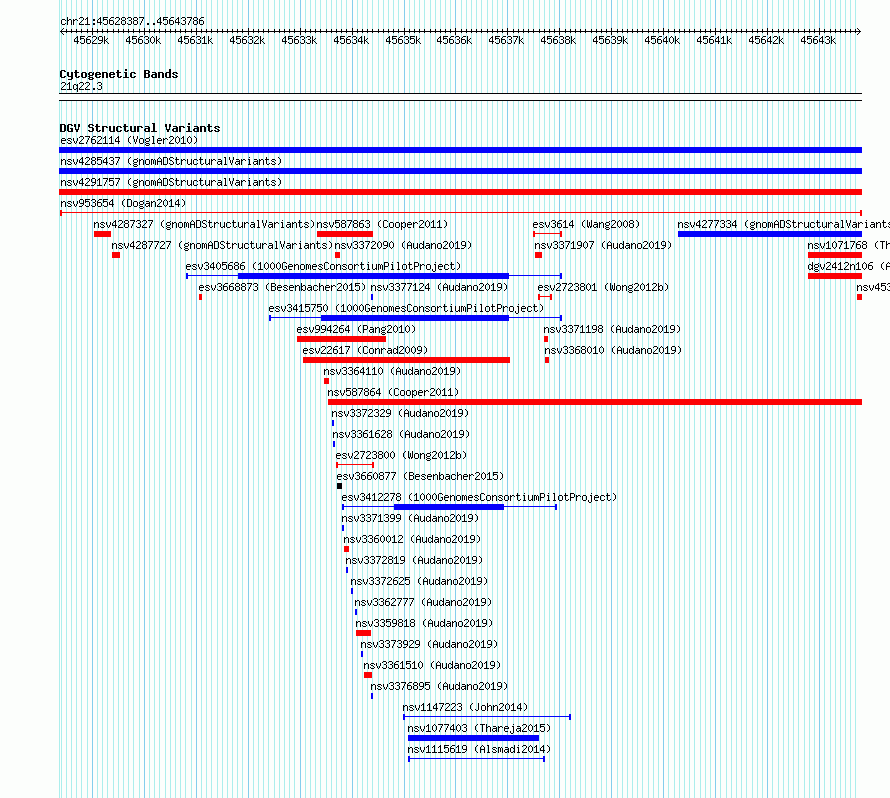The image size is (890, 798).
Task: Click nsv3377124 (Audano2019) label
Action: [x=439, y=287]
